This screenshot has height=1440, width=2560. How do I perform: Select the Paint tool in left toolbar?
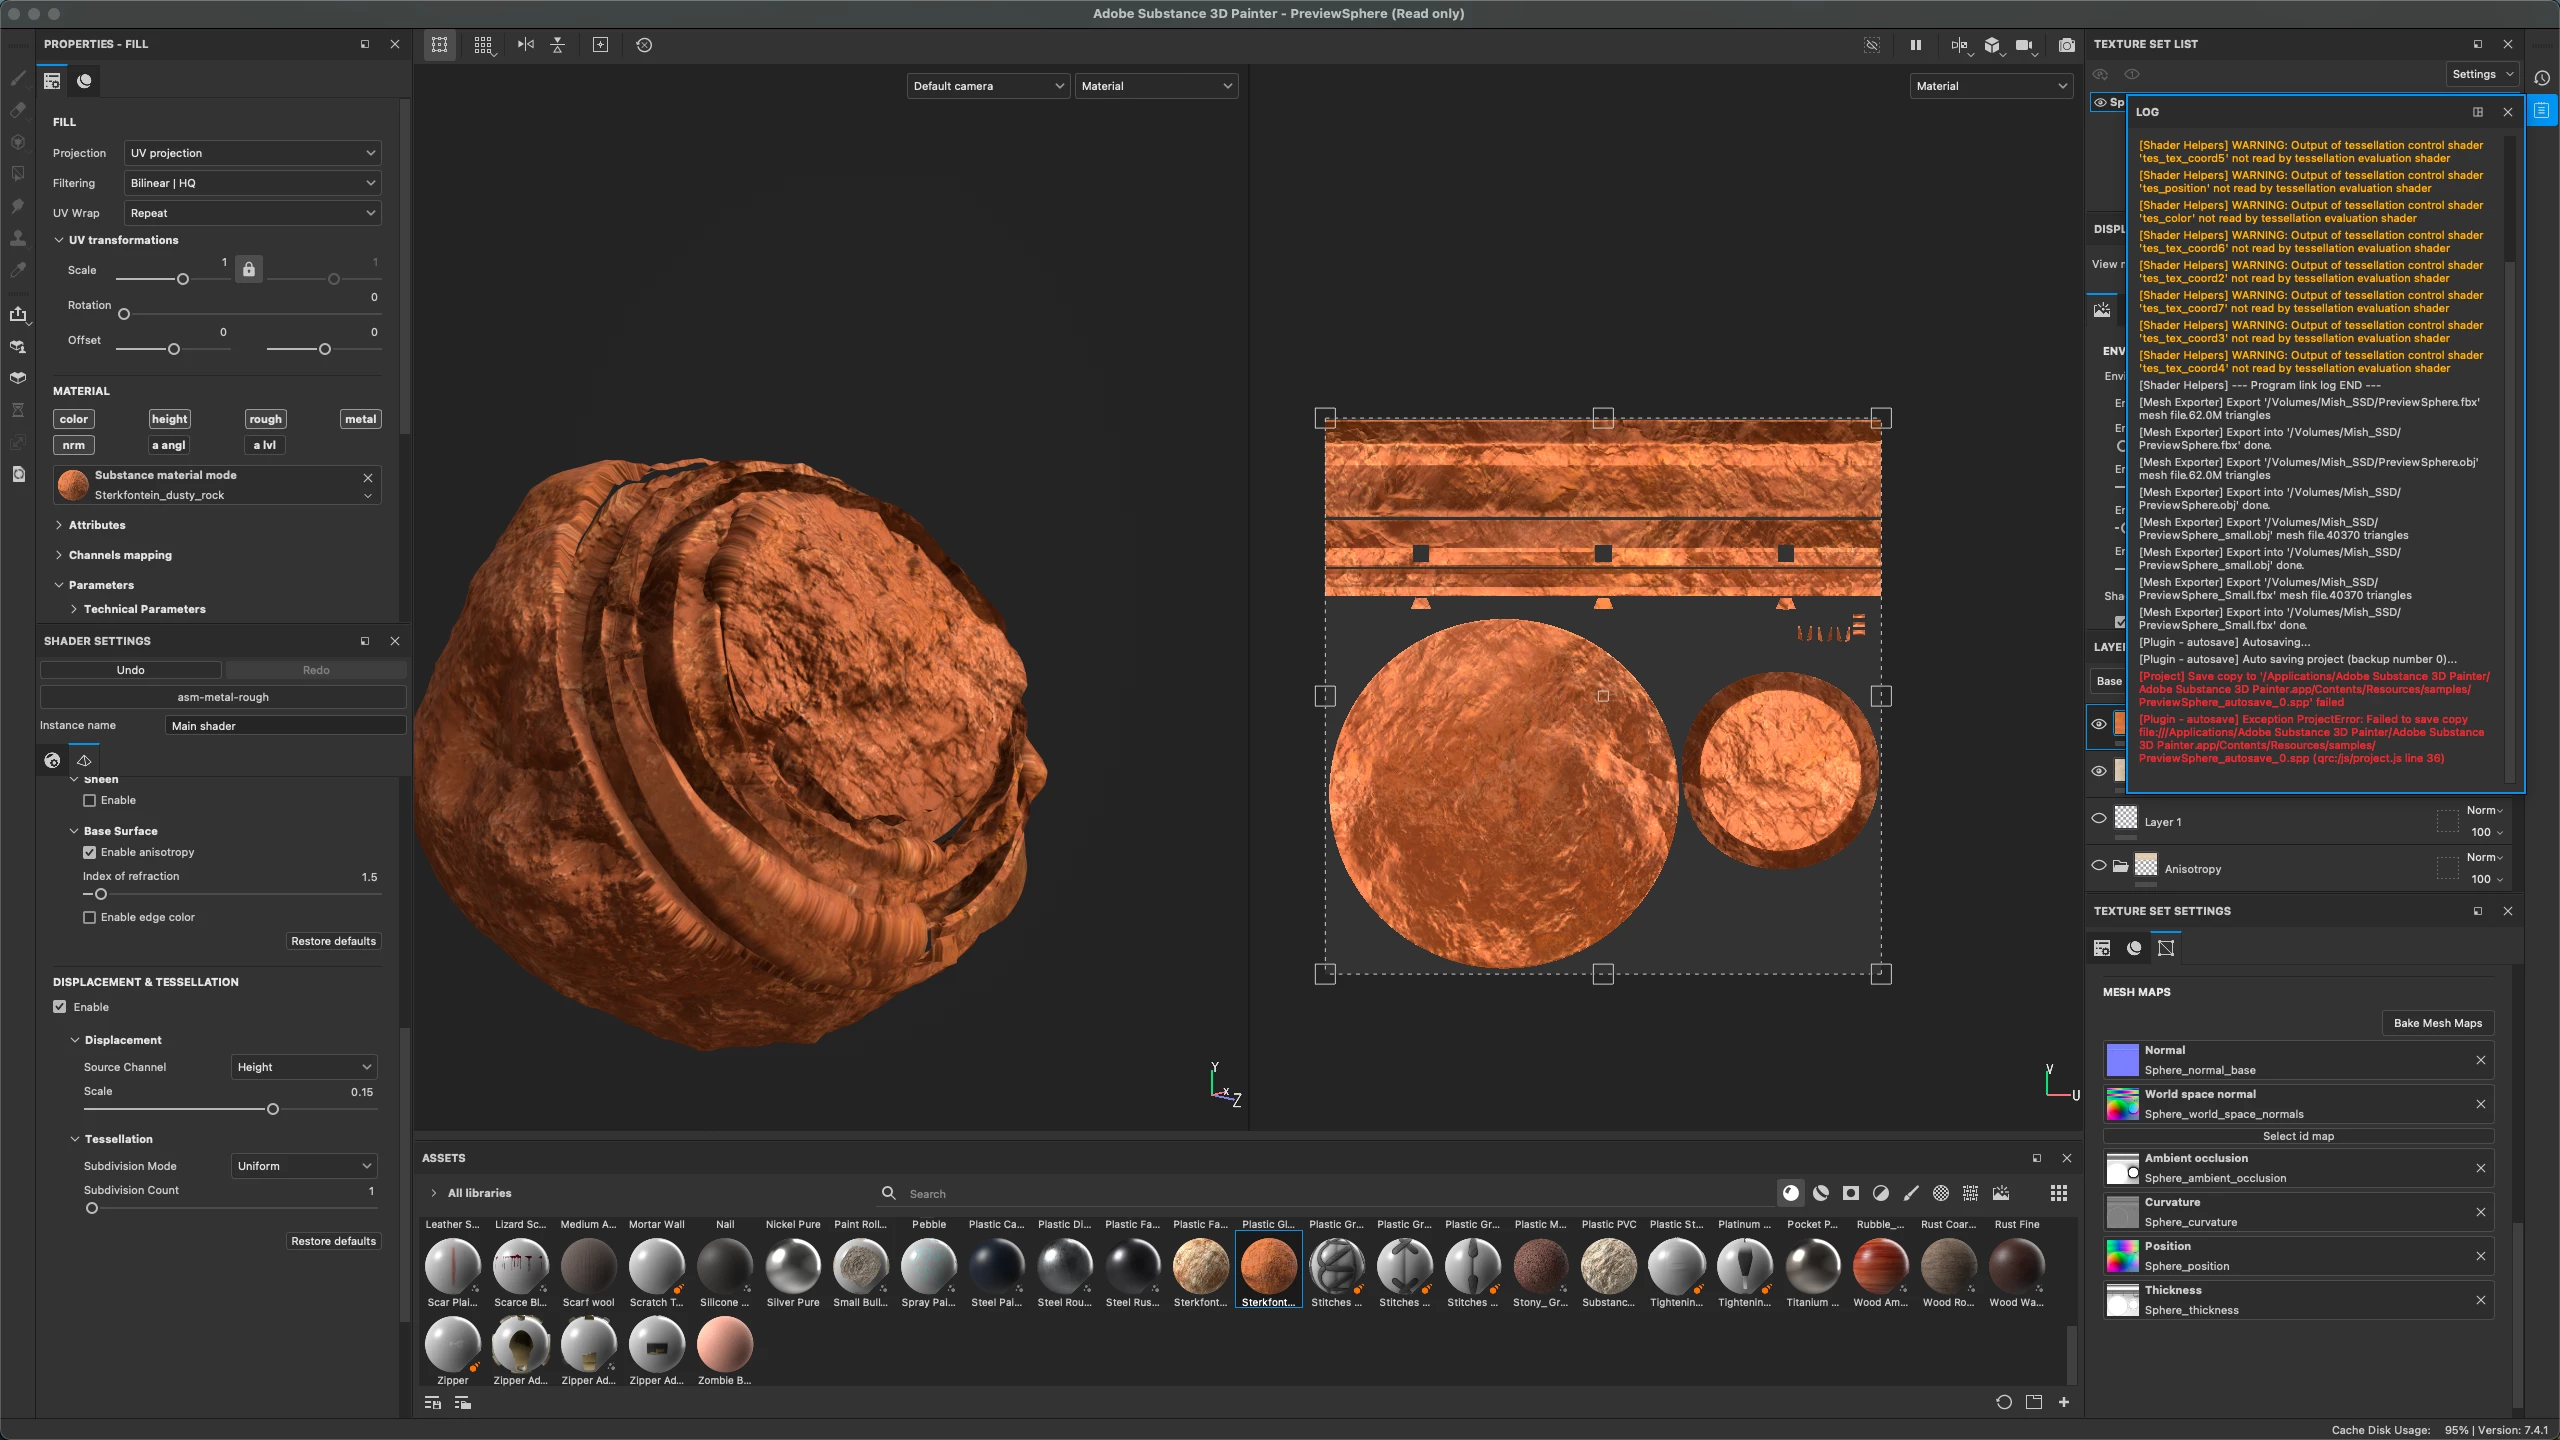point(17,78)
